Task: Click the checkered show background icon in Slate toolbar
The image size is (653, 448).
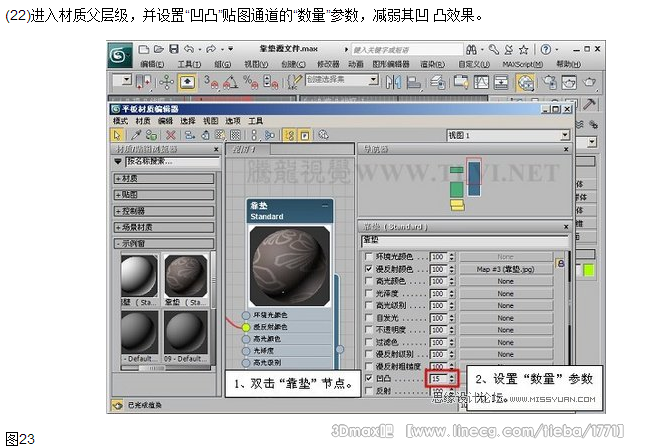Action: coord(235,135)
